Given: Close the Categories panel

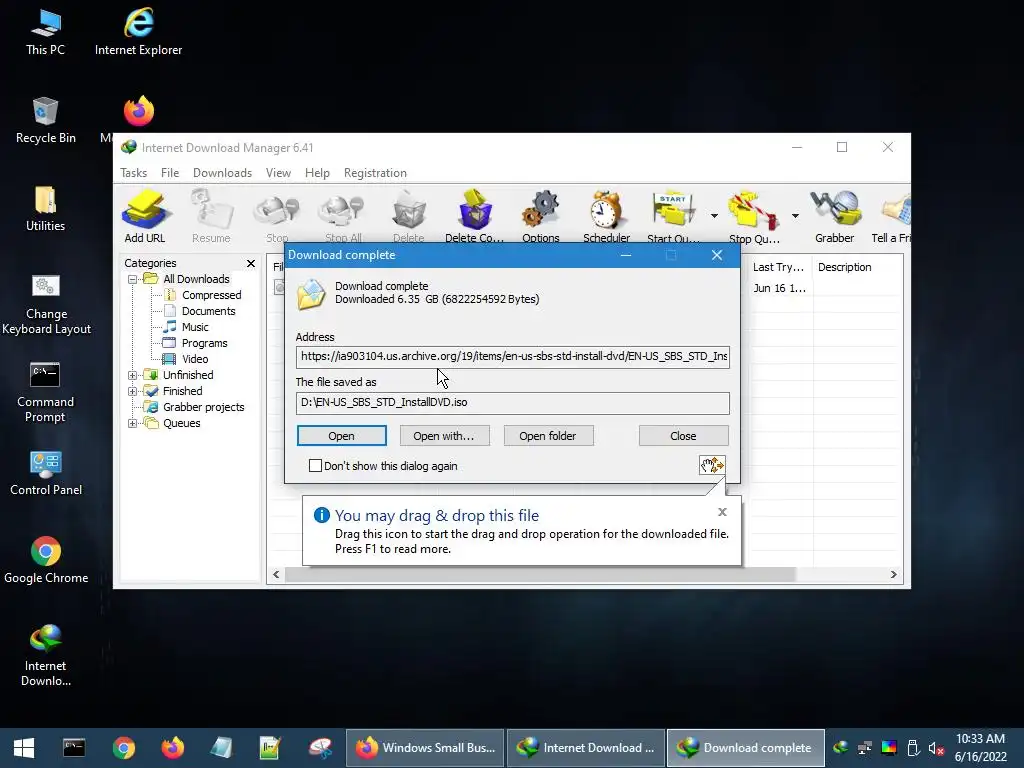Looking at the screenshot, I should [251, 263].
